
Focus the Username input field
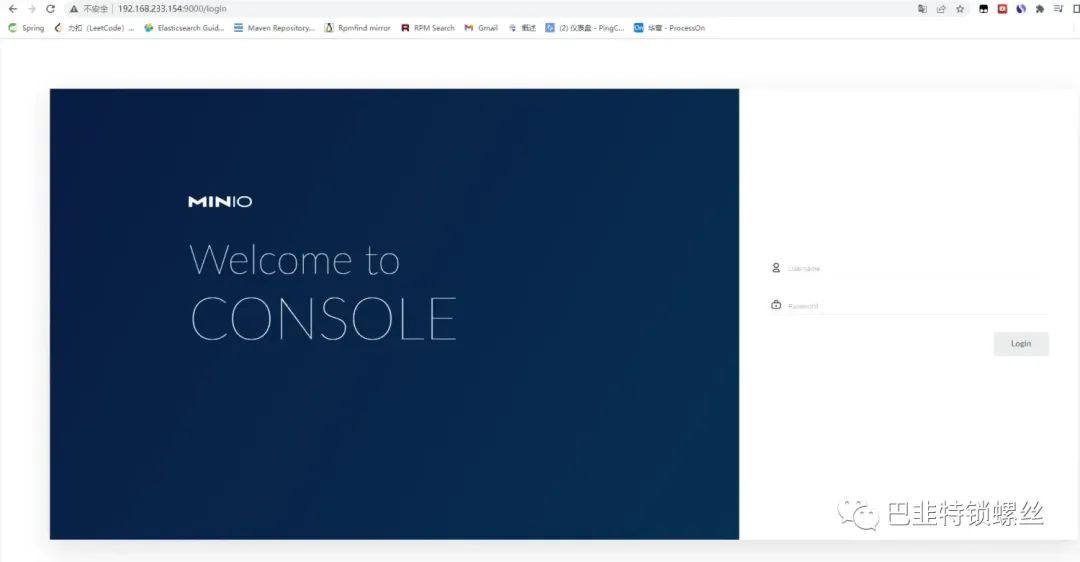coord(917,268)
